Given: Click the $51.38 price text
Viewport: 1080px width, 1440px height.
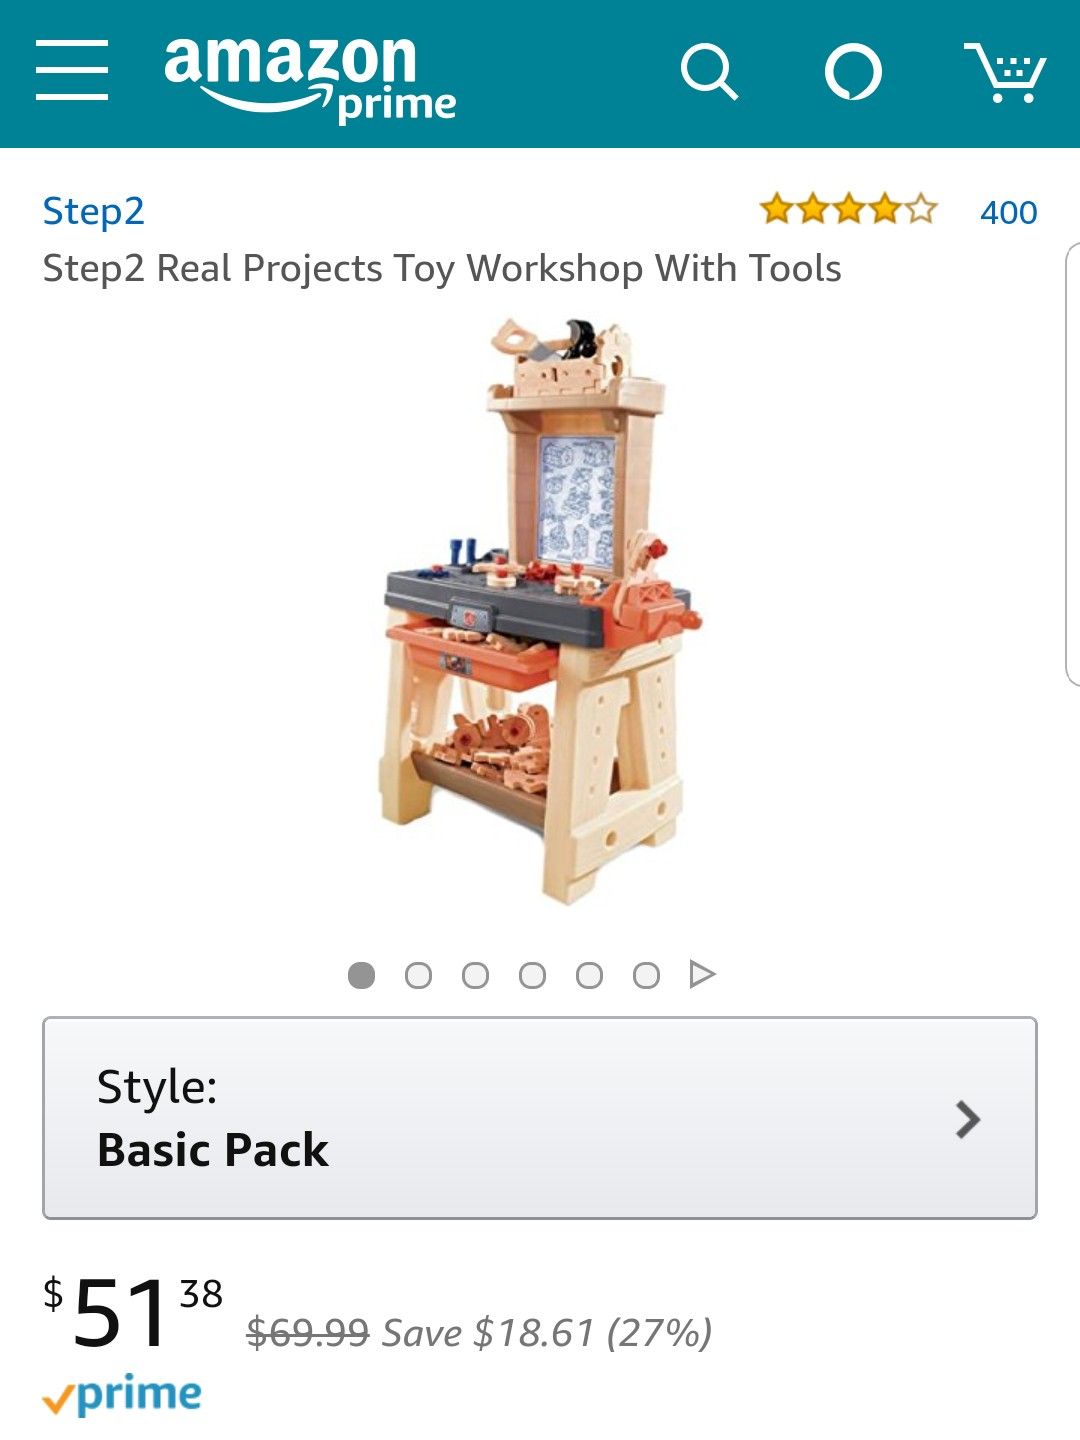Looking at the screenshot, I should click(x=133, y=1311).
